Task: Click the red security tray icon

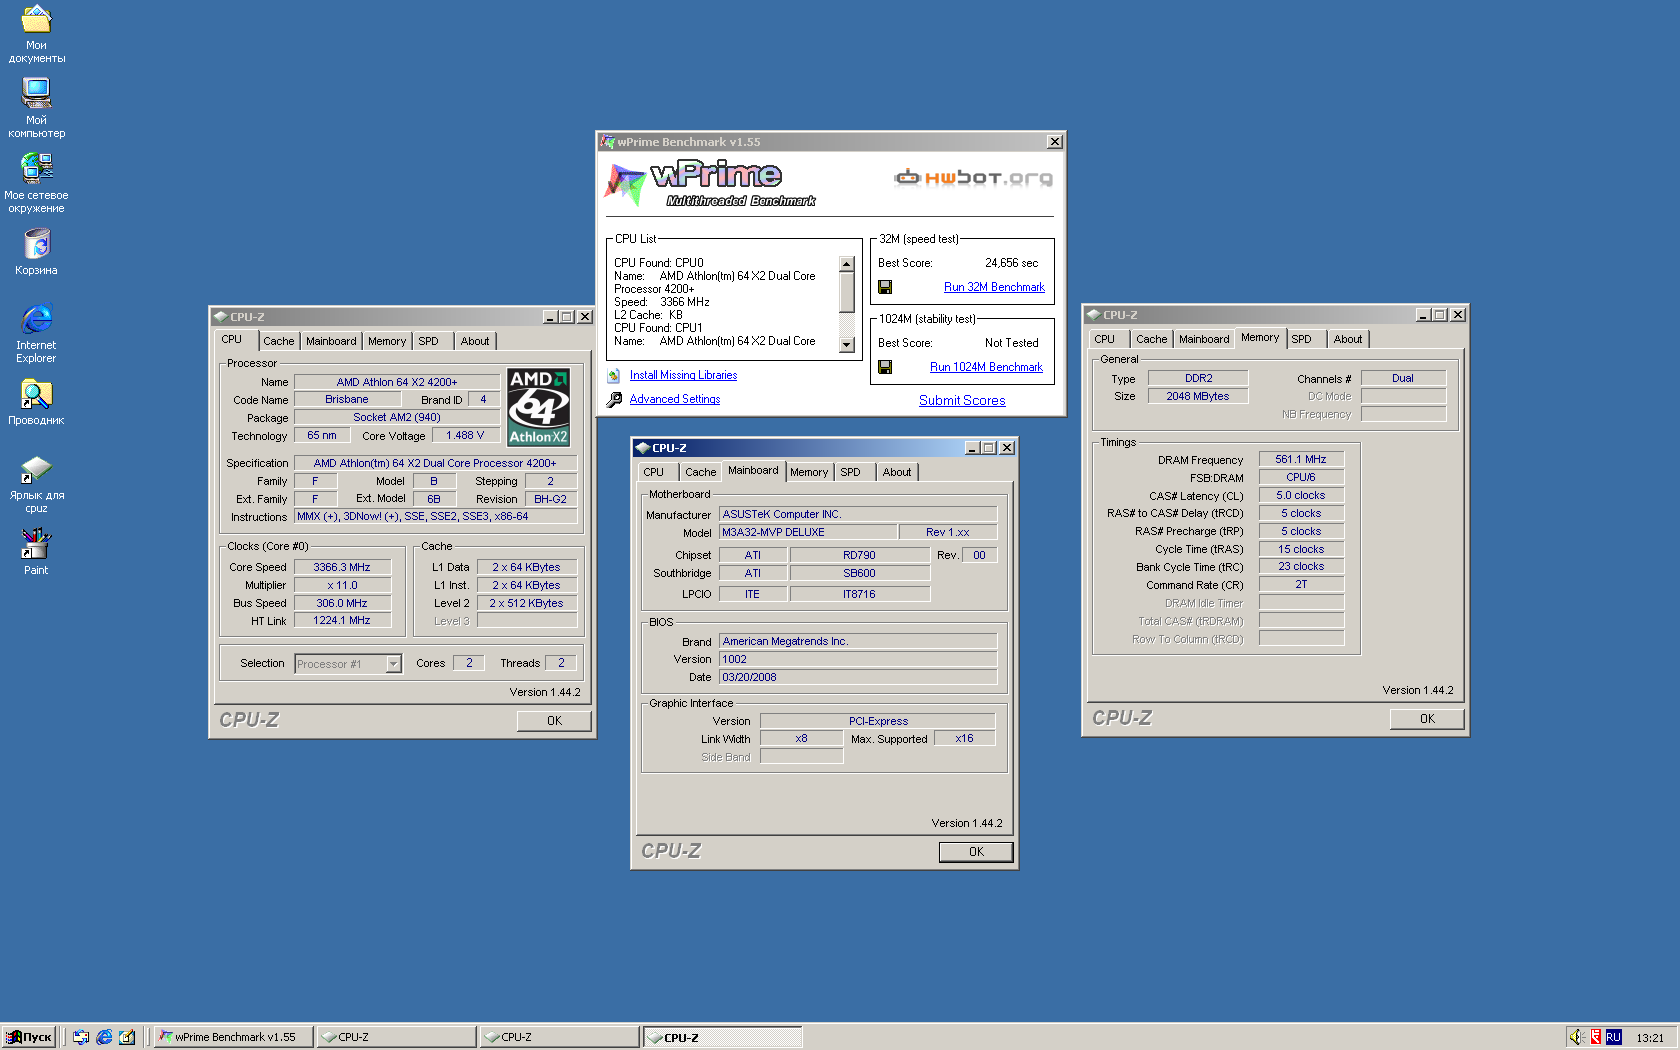Action: coord(1596,1037)
